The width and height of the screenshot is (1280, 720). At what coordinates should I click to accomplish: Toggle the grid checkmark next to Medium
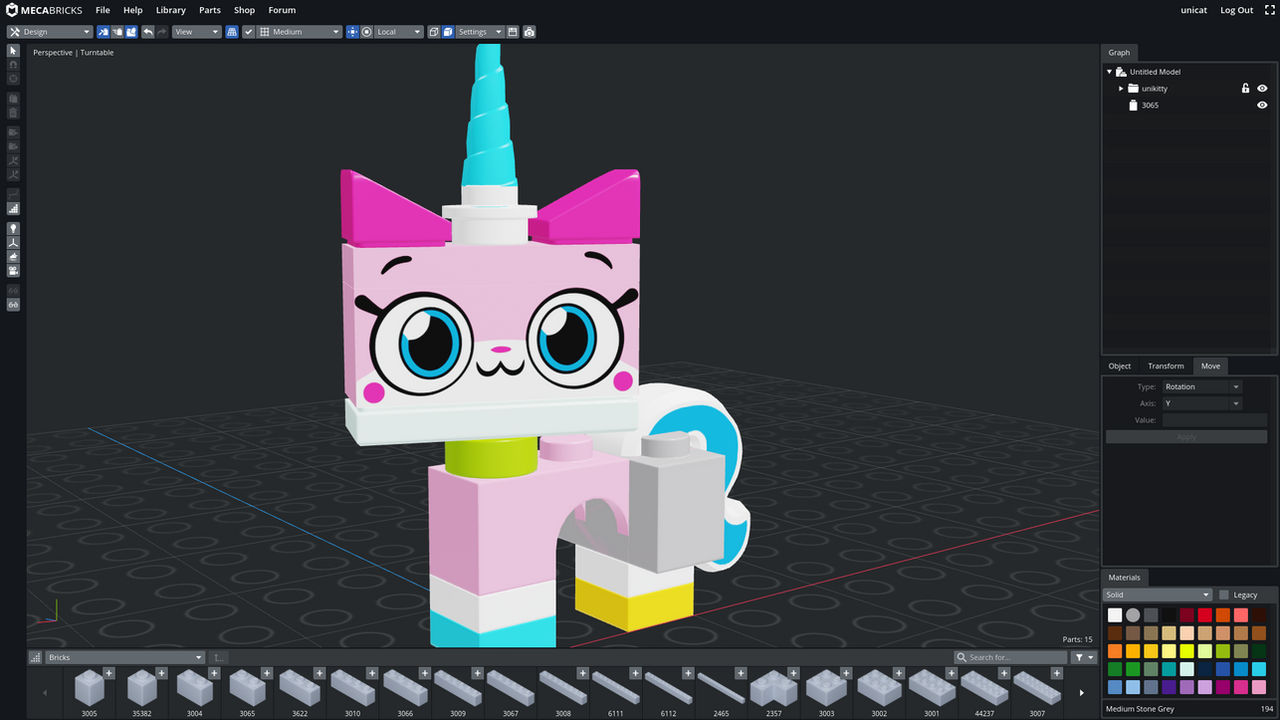[249, 32]
